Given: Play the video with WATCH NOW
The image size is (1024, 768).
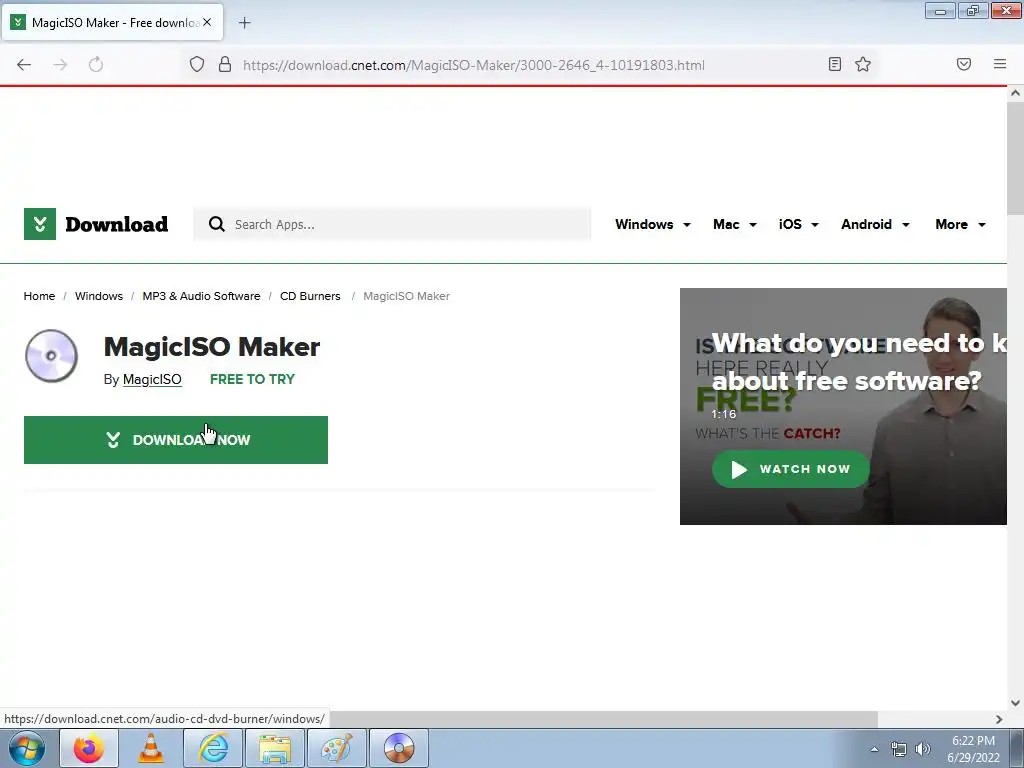Looking at the screenshot, I should [791, 469].
